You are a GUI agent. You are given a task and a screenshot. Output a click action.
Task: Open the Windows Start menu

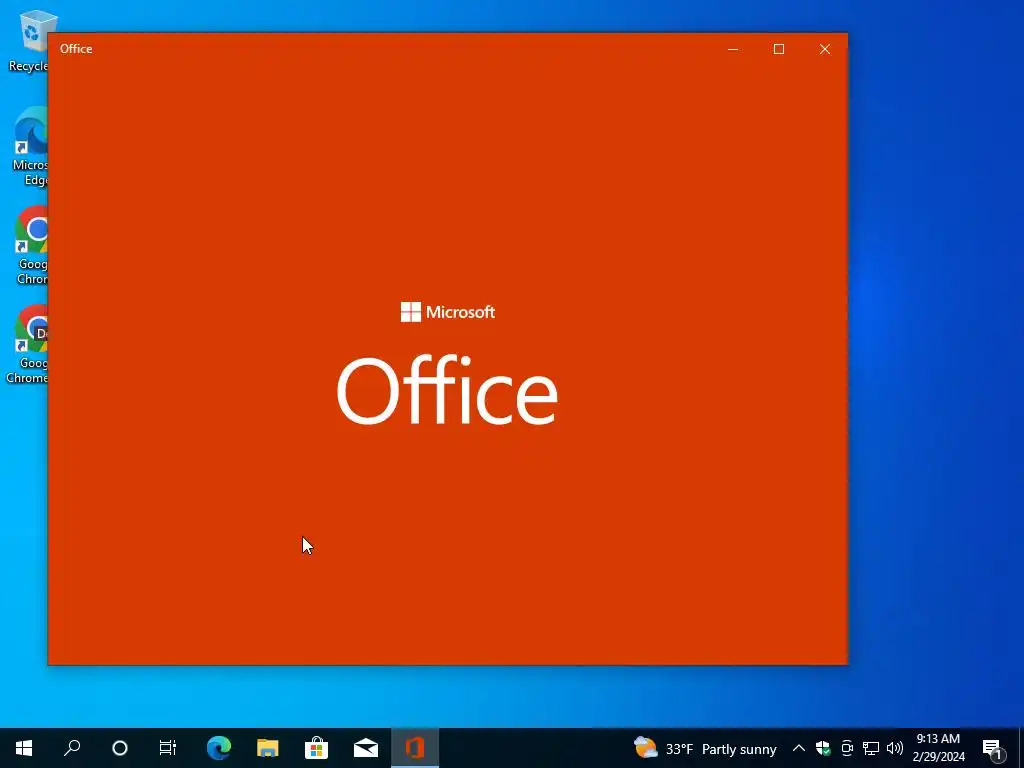coord(24,748)
